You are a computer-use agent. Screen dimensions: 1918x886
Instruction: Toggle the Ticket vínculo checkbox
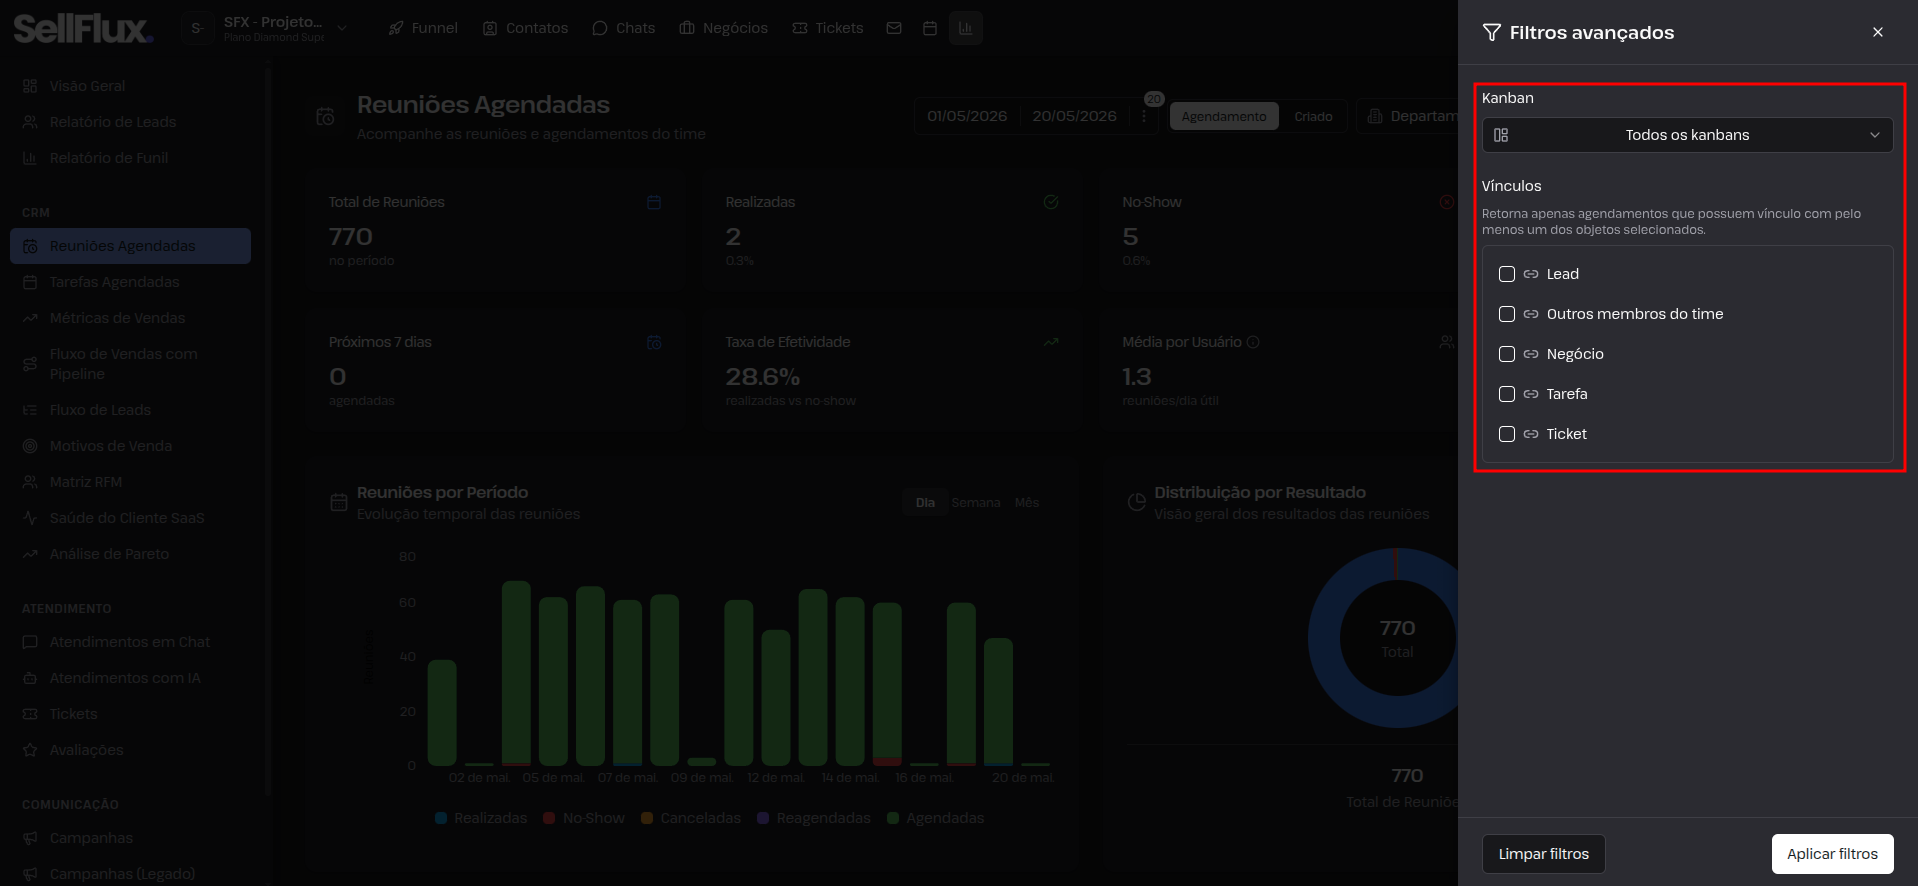(x=1507, y=434)
